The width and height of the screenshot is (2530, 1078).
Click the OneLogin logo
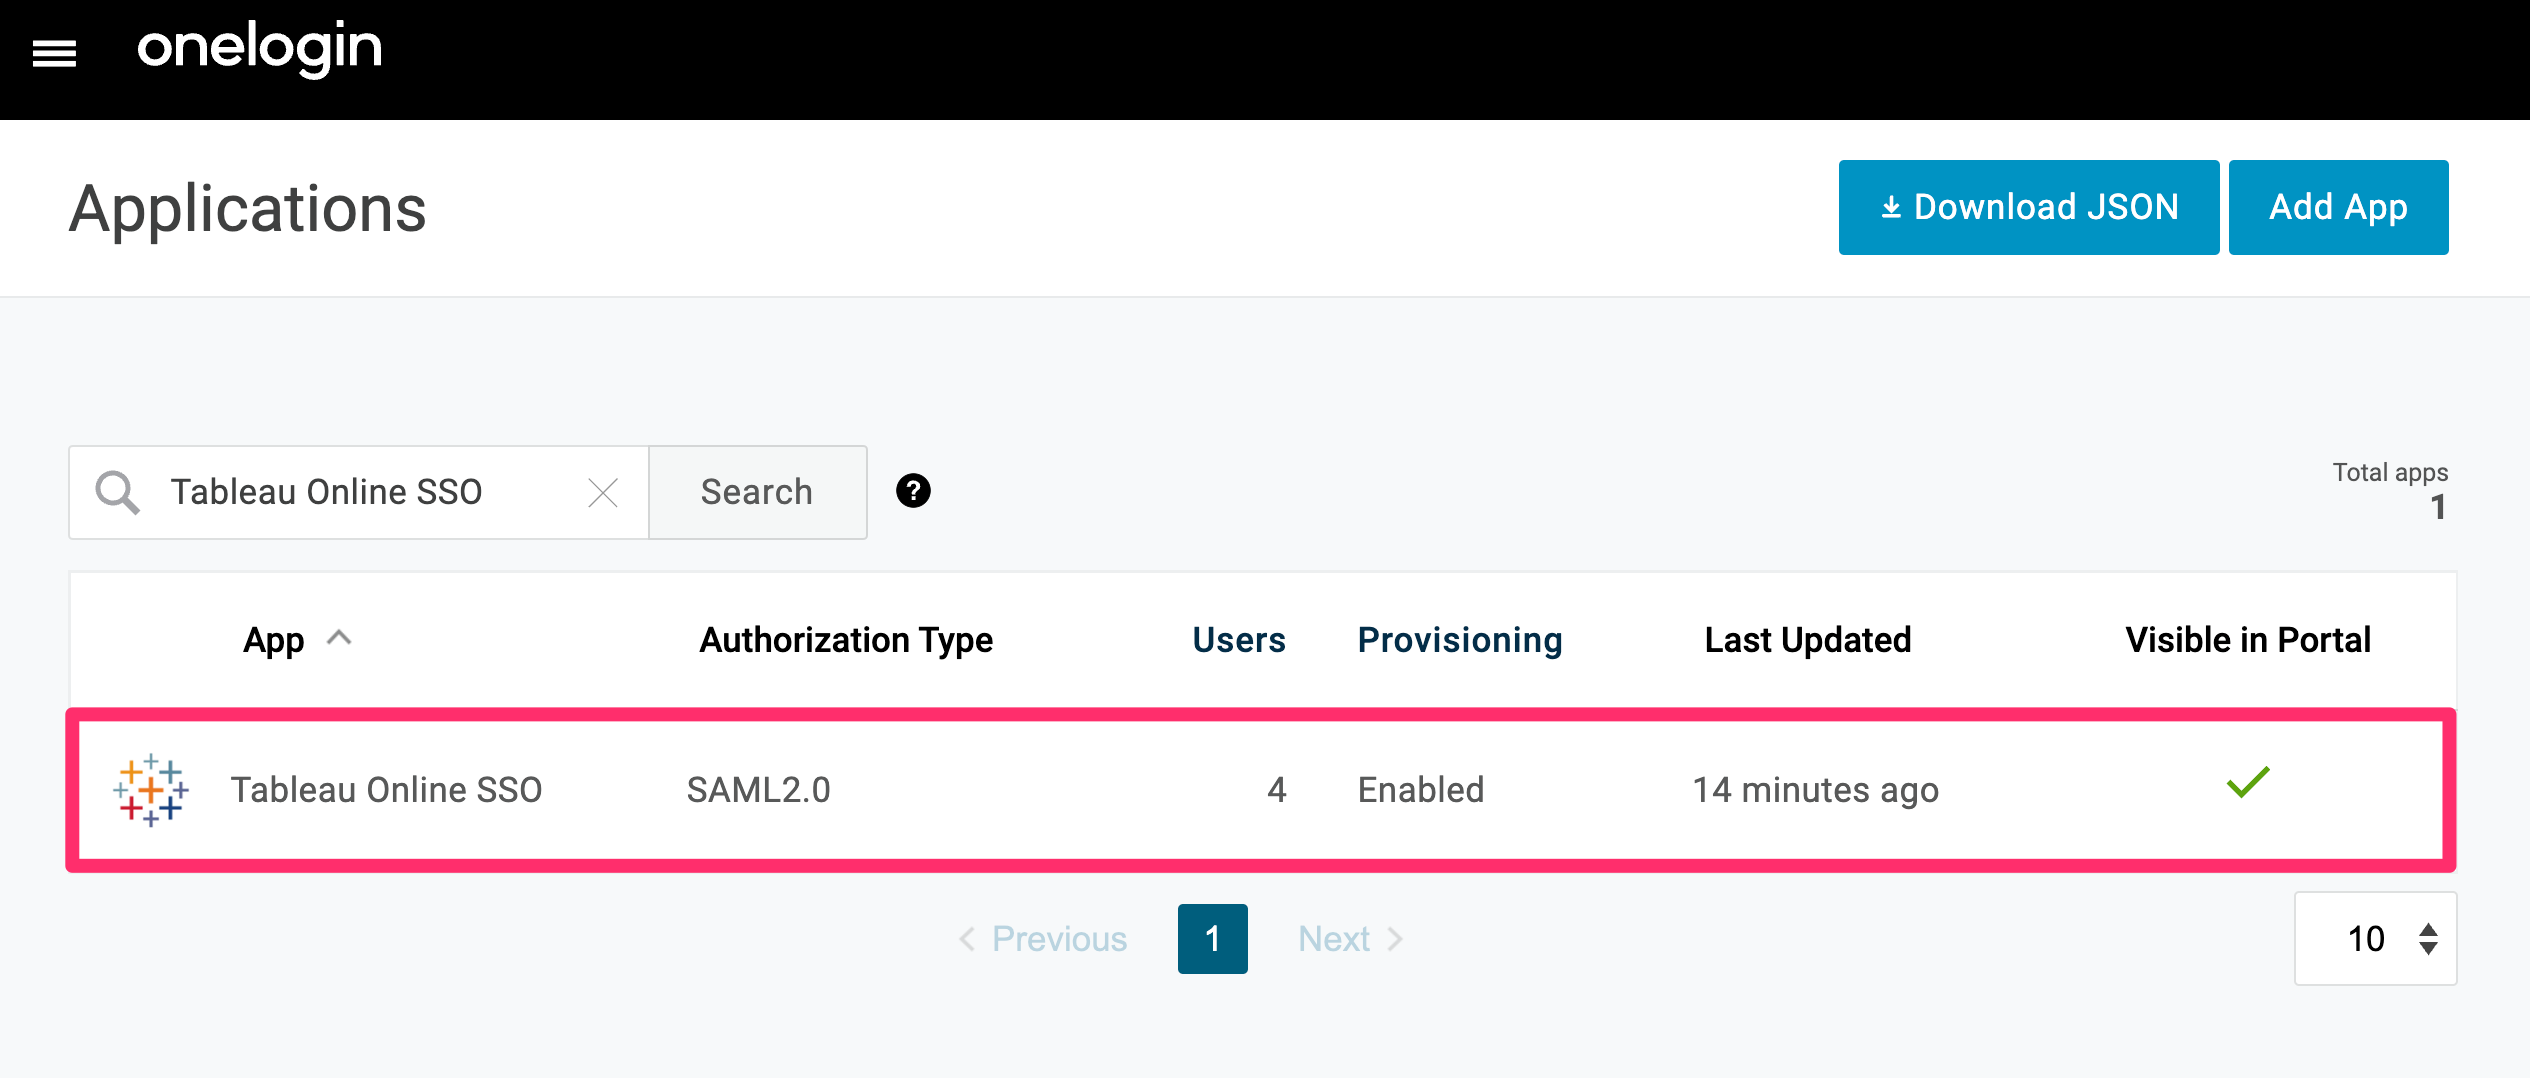point(260,48)
